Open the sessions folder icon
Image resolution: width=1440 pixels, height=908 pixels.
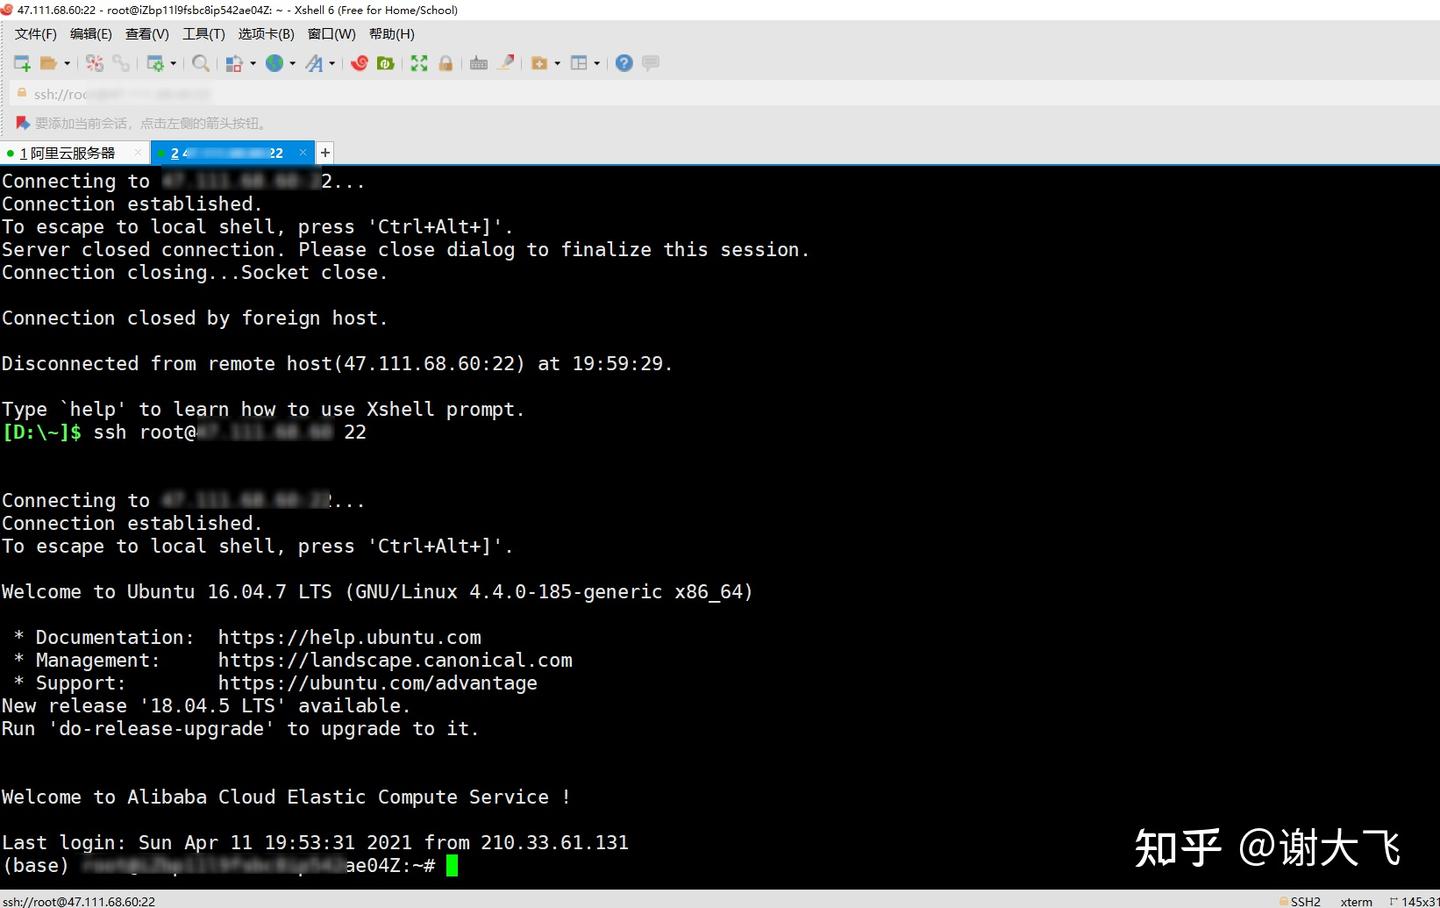[x=48, y=62]
